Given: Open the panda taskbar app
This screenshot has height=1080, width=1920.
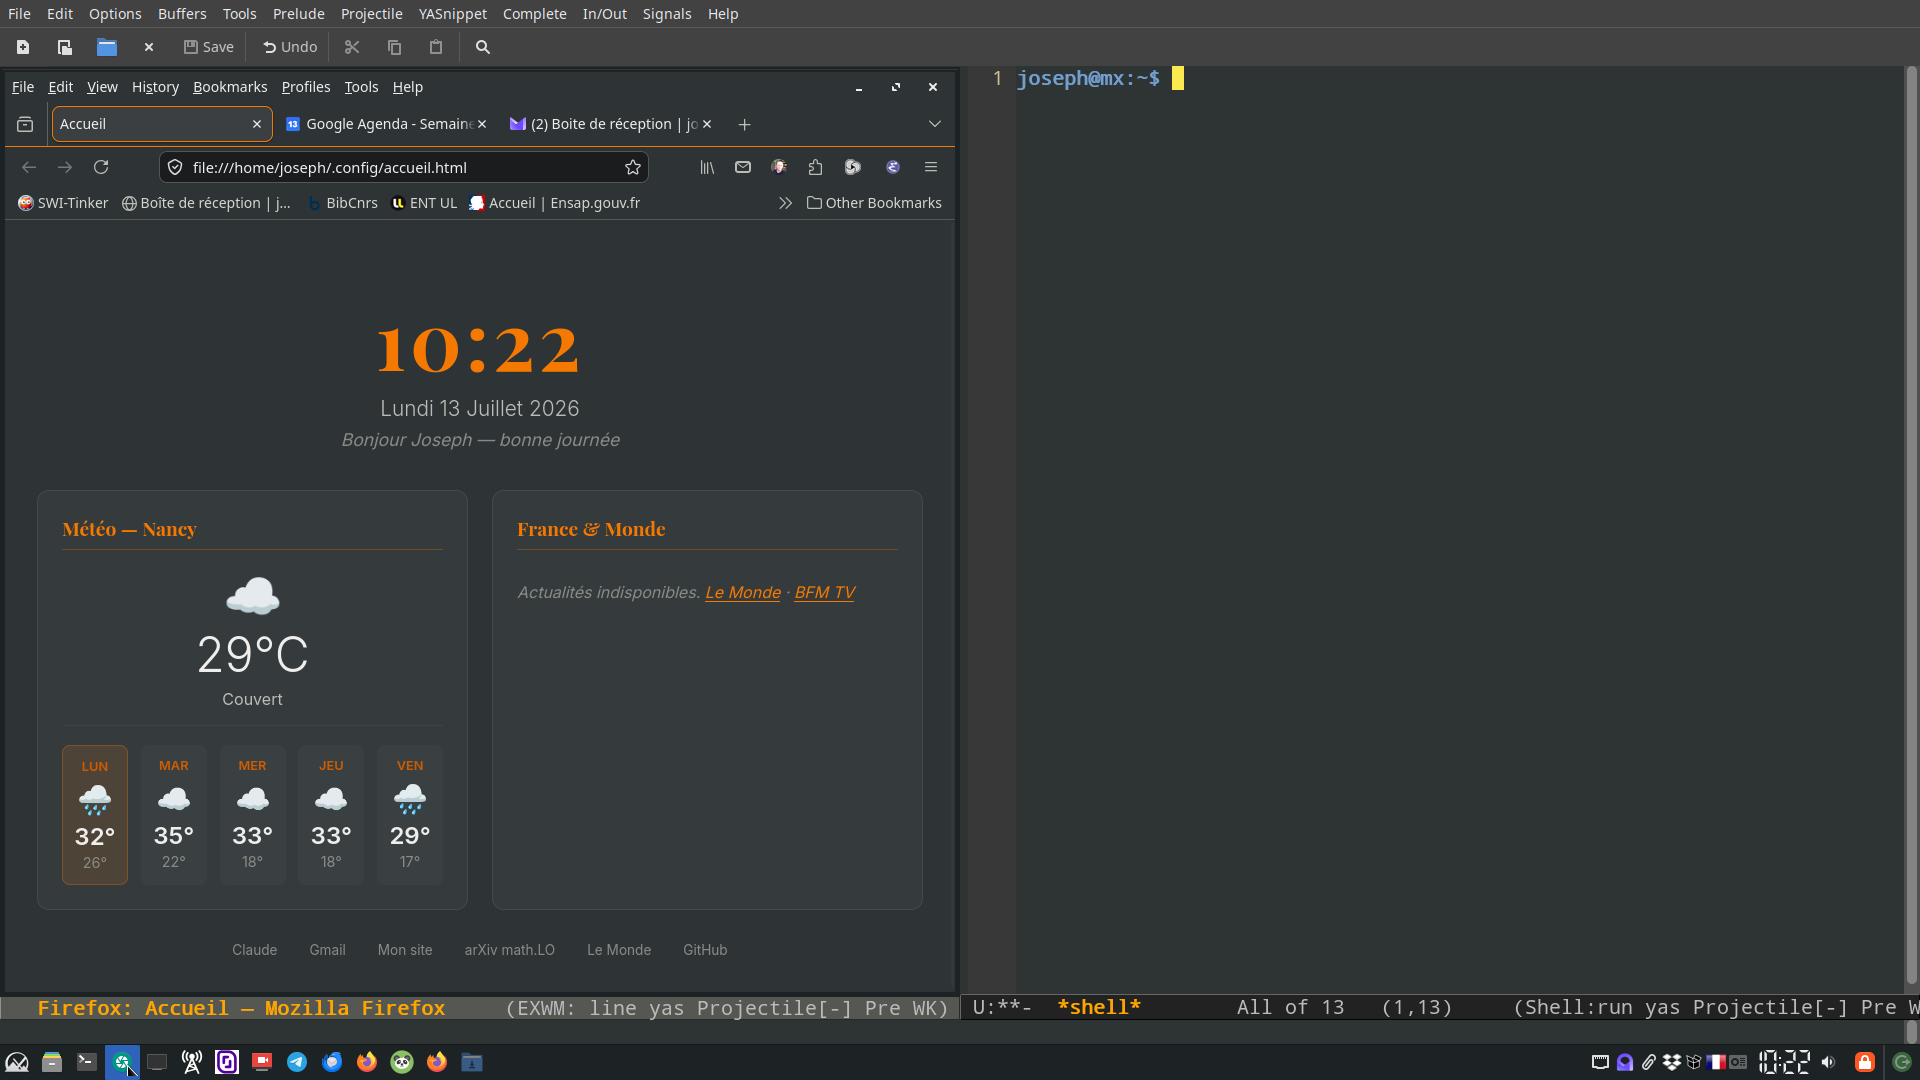Looking at the screenshot, I should click(x=402, y=1062).
